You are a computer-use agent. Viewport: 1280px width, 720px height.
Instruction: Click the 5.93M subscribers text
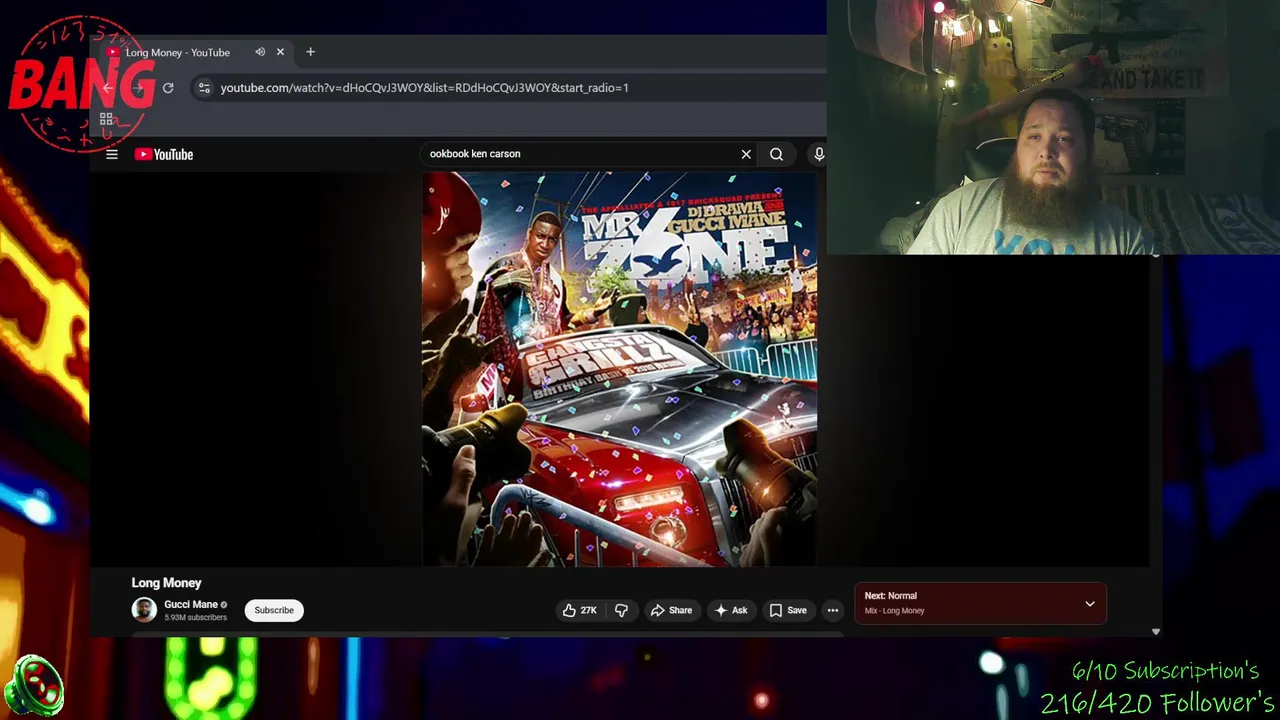195,618
